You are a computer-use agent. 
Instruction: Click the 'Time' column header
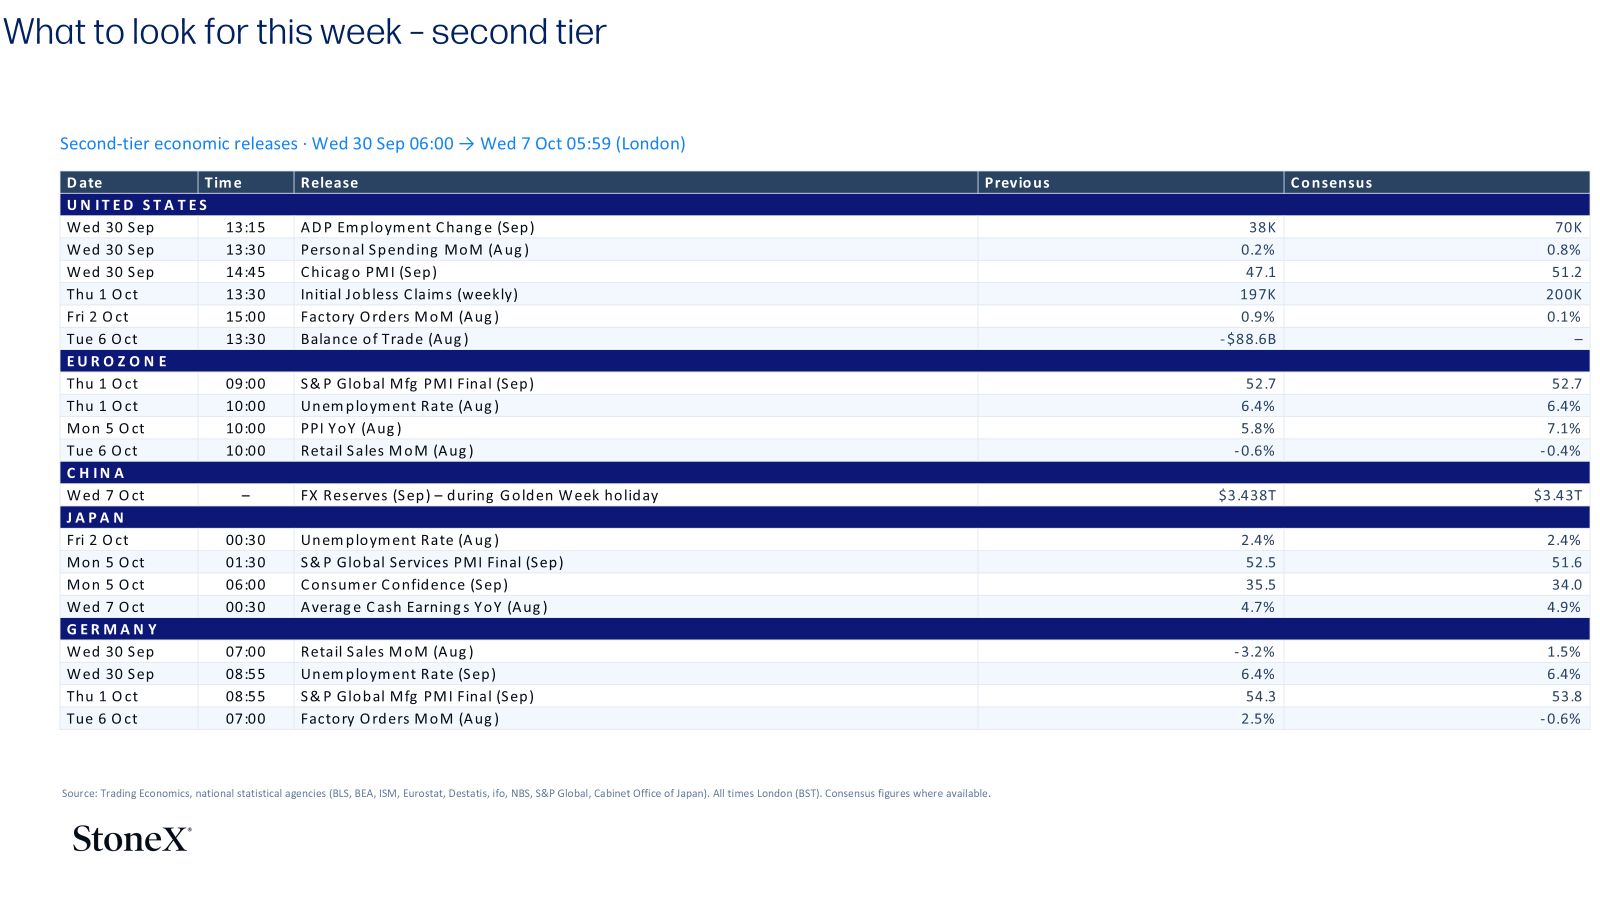tap(246, 183)
